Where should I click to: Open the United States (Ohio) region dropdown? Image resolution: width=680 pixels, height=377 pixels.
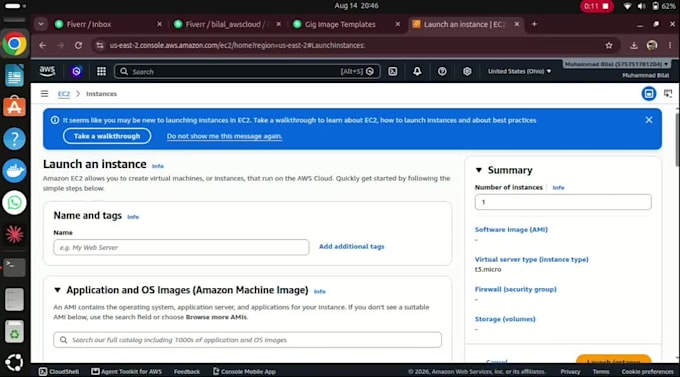coord(519,71)
